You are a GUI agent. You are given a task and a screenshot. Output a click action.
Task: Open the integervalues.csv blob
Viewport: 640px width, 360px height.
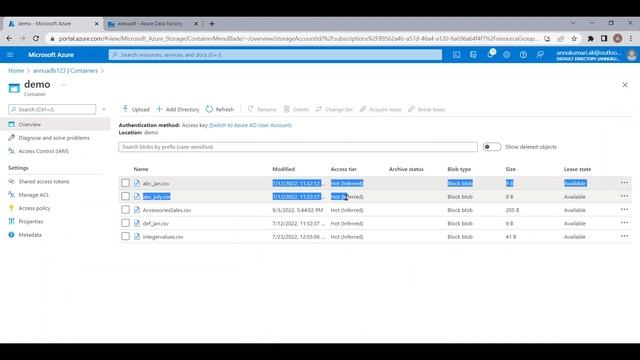click(163, 237)
